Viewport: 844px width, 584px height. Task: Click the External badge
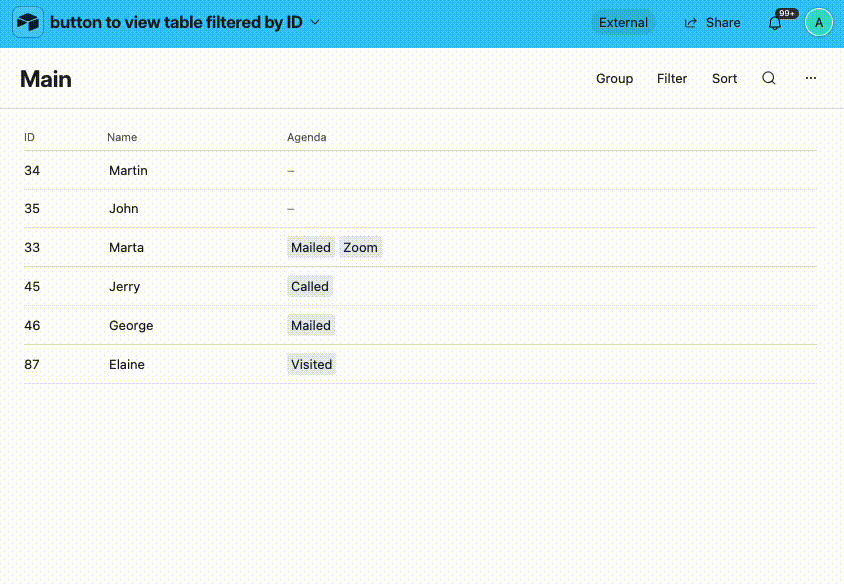623,23
